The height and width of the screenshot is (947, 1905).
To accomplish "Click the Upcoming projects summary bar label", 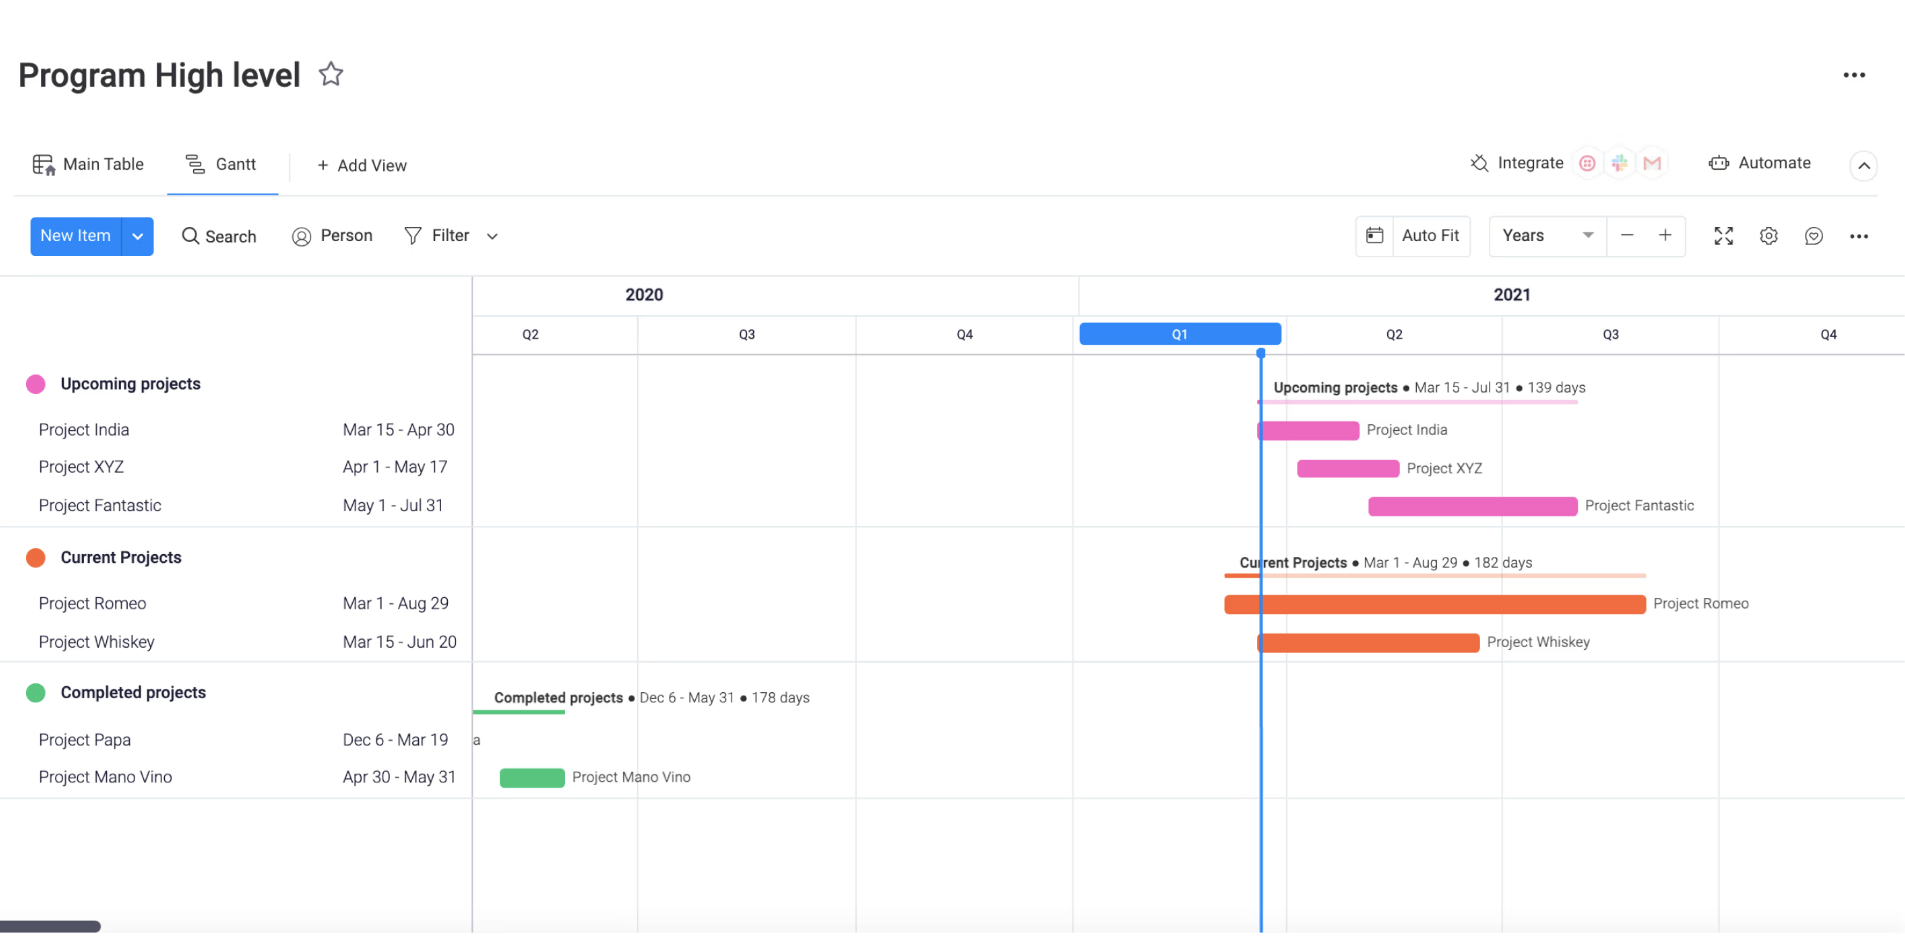I will tap(1430, 388).
